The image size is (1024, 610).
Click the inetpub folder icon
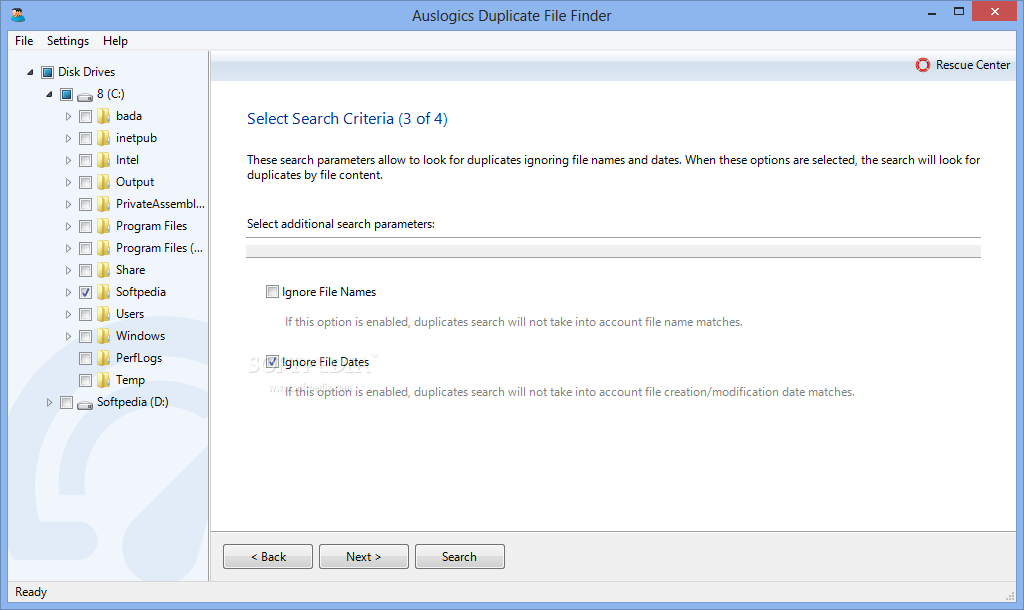103,138
